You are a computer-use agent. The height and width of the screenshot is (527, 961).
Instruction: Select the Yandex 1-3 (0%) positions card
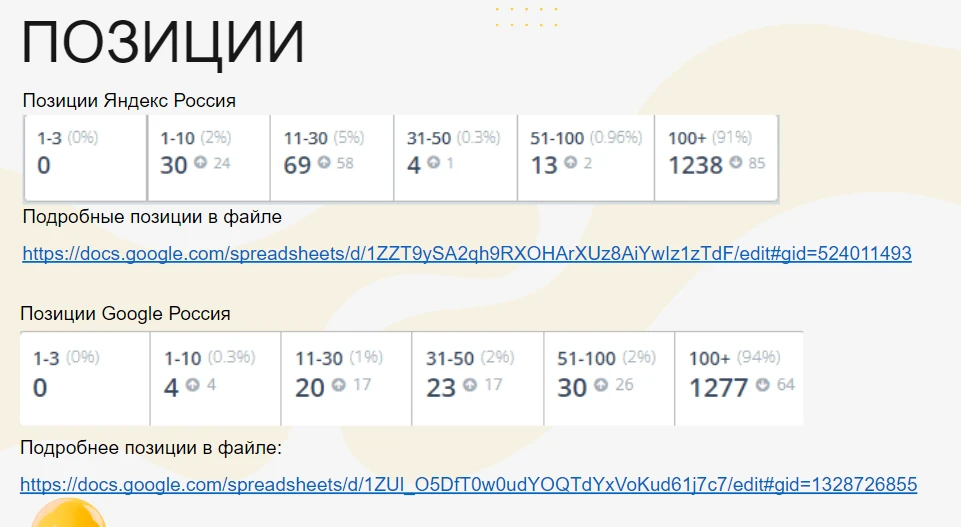(x=85, y=158)
